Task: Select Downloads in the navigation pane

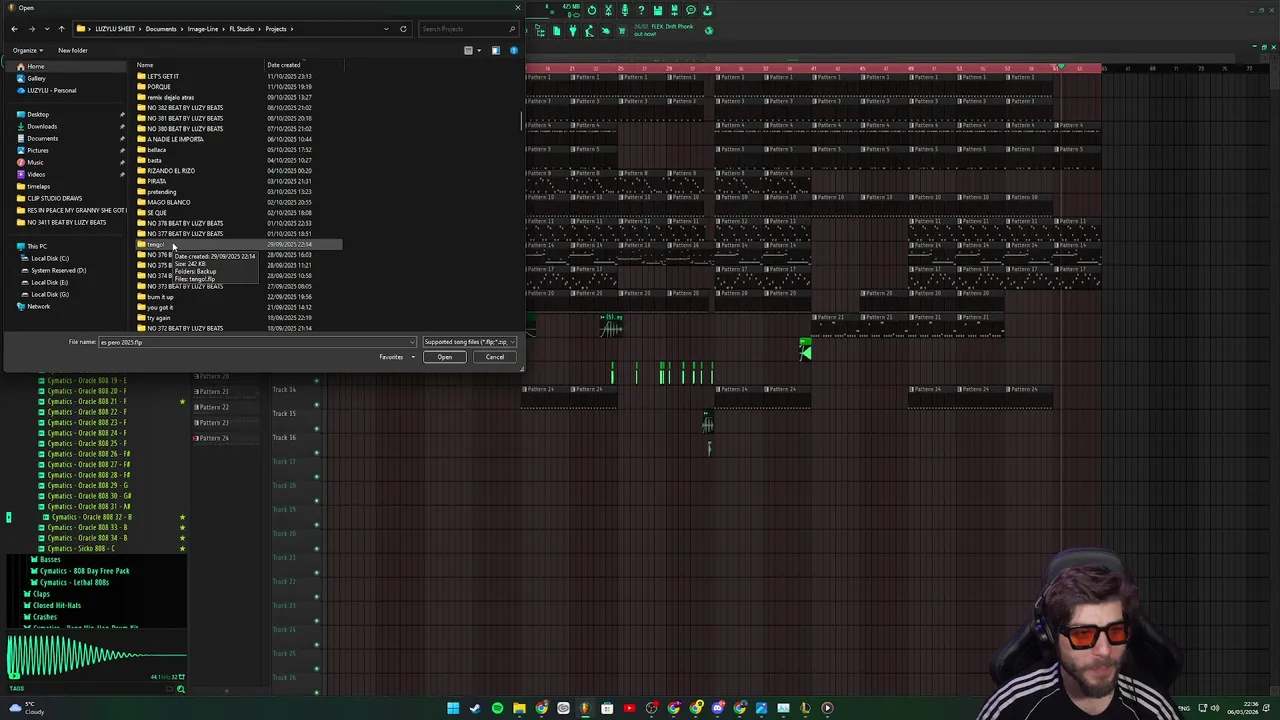Action: click(x=42, y=126)
